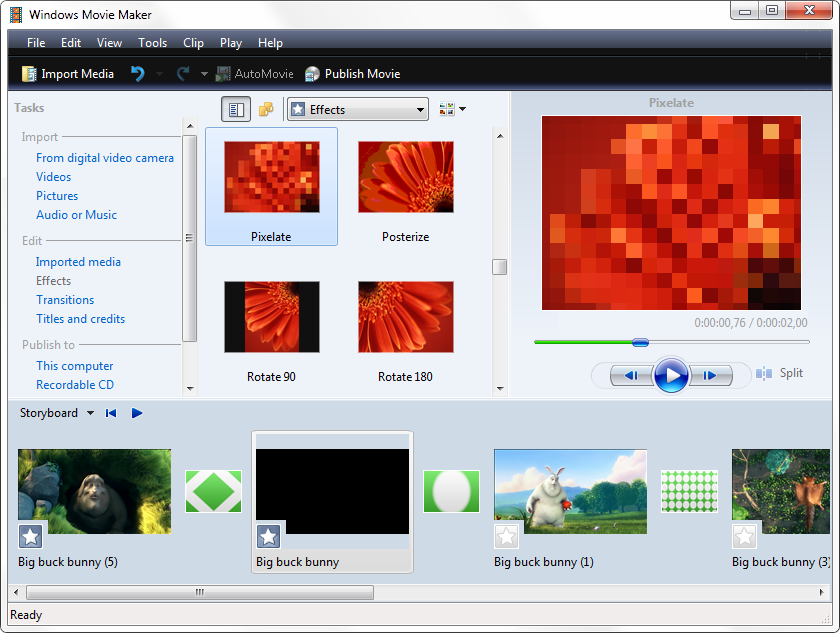Screen dimensions: 840x633
Task: Open the Clip menu
Action: click(193, 43)
